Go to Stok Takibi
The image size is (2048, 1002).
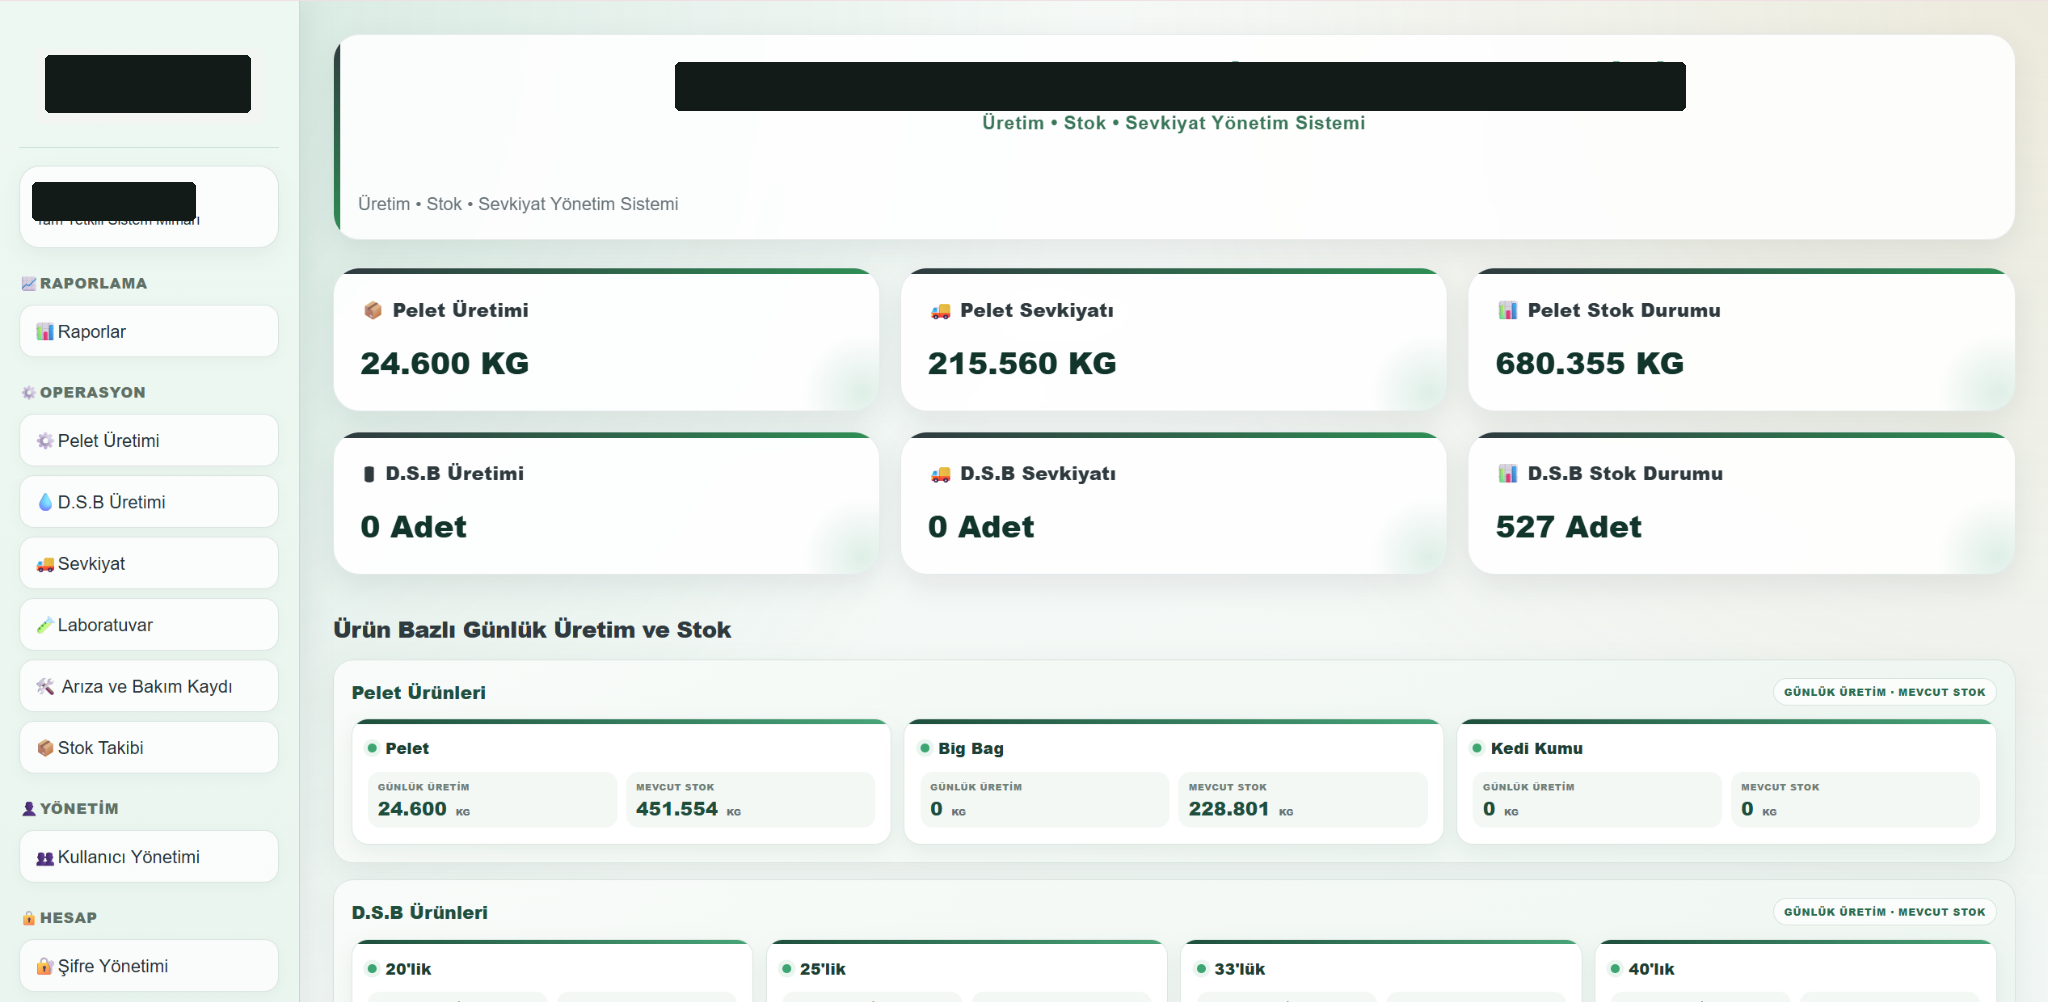pyautogui.click(x=149, y=748)
